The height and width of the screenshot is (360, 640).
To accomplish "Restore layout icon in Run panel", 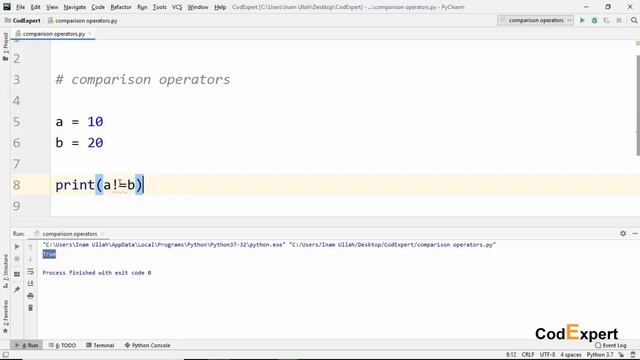I will point(17,274).
